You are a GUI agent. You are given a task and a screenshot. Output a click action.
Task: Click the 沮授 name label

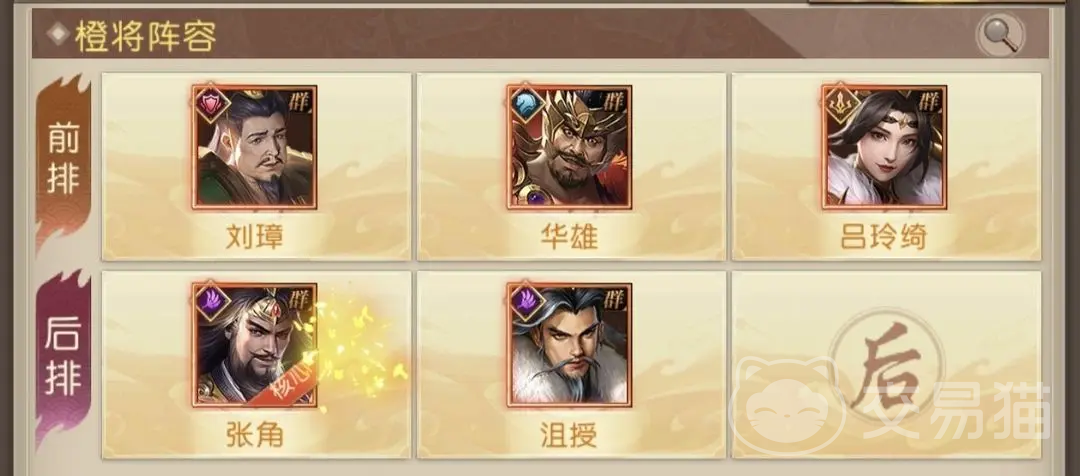pyautogui.click(x=569, y=434)
